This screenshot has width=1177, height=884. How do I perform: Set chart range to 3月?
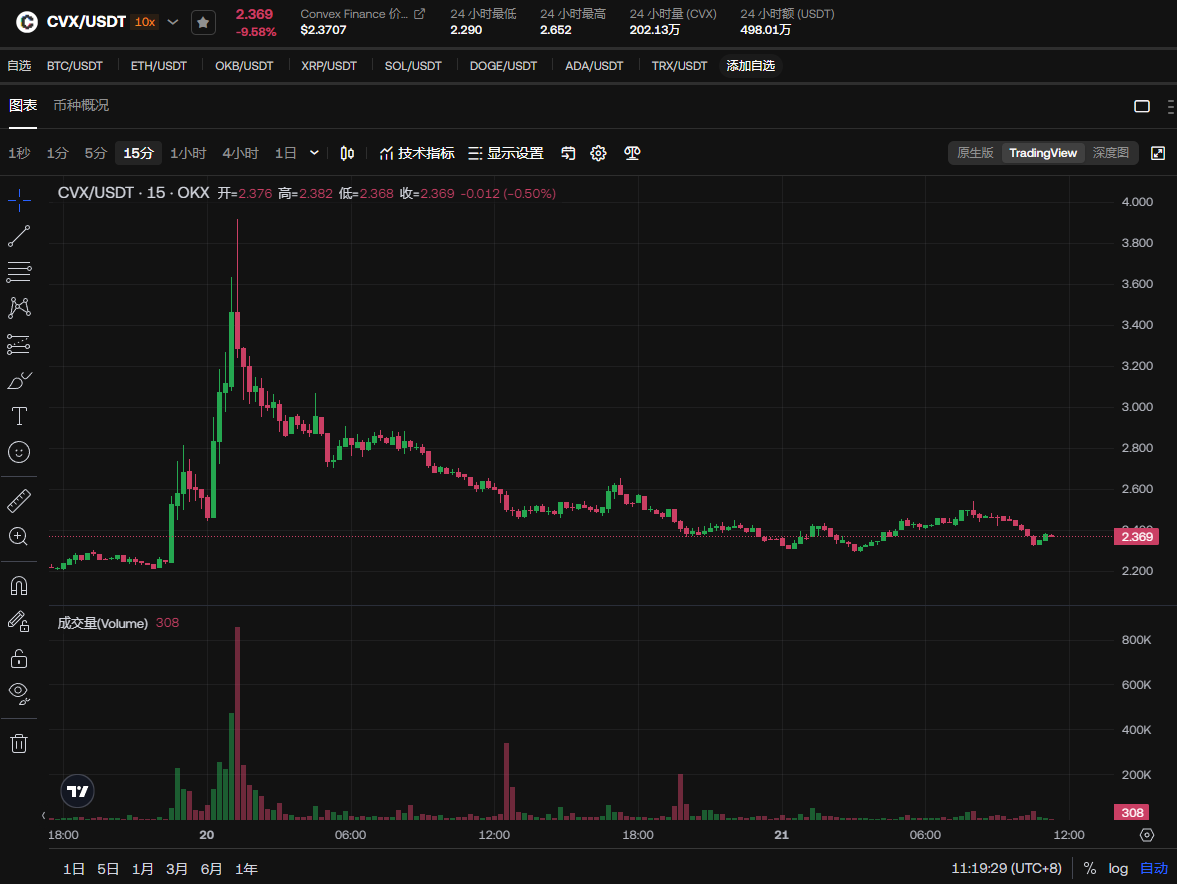tap(176, 869)
